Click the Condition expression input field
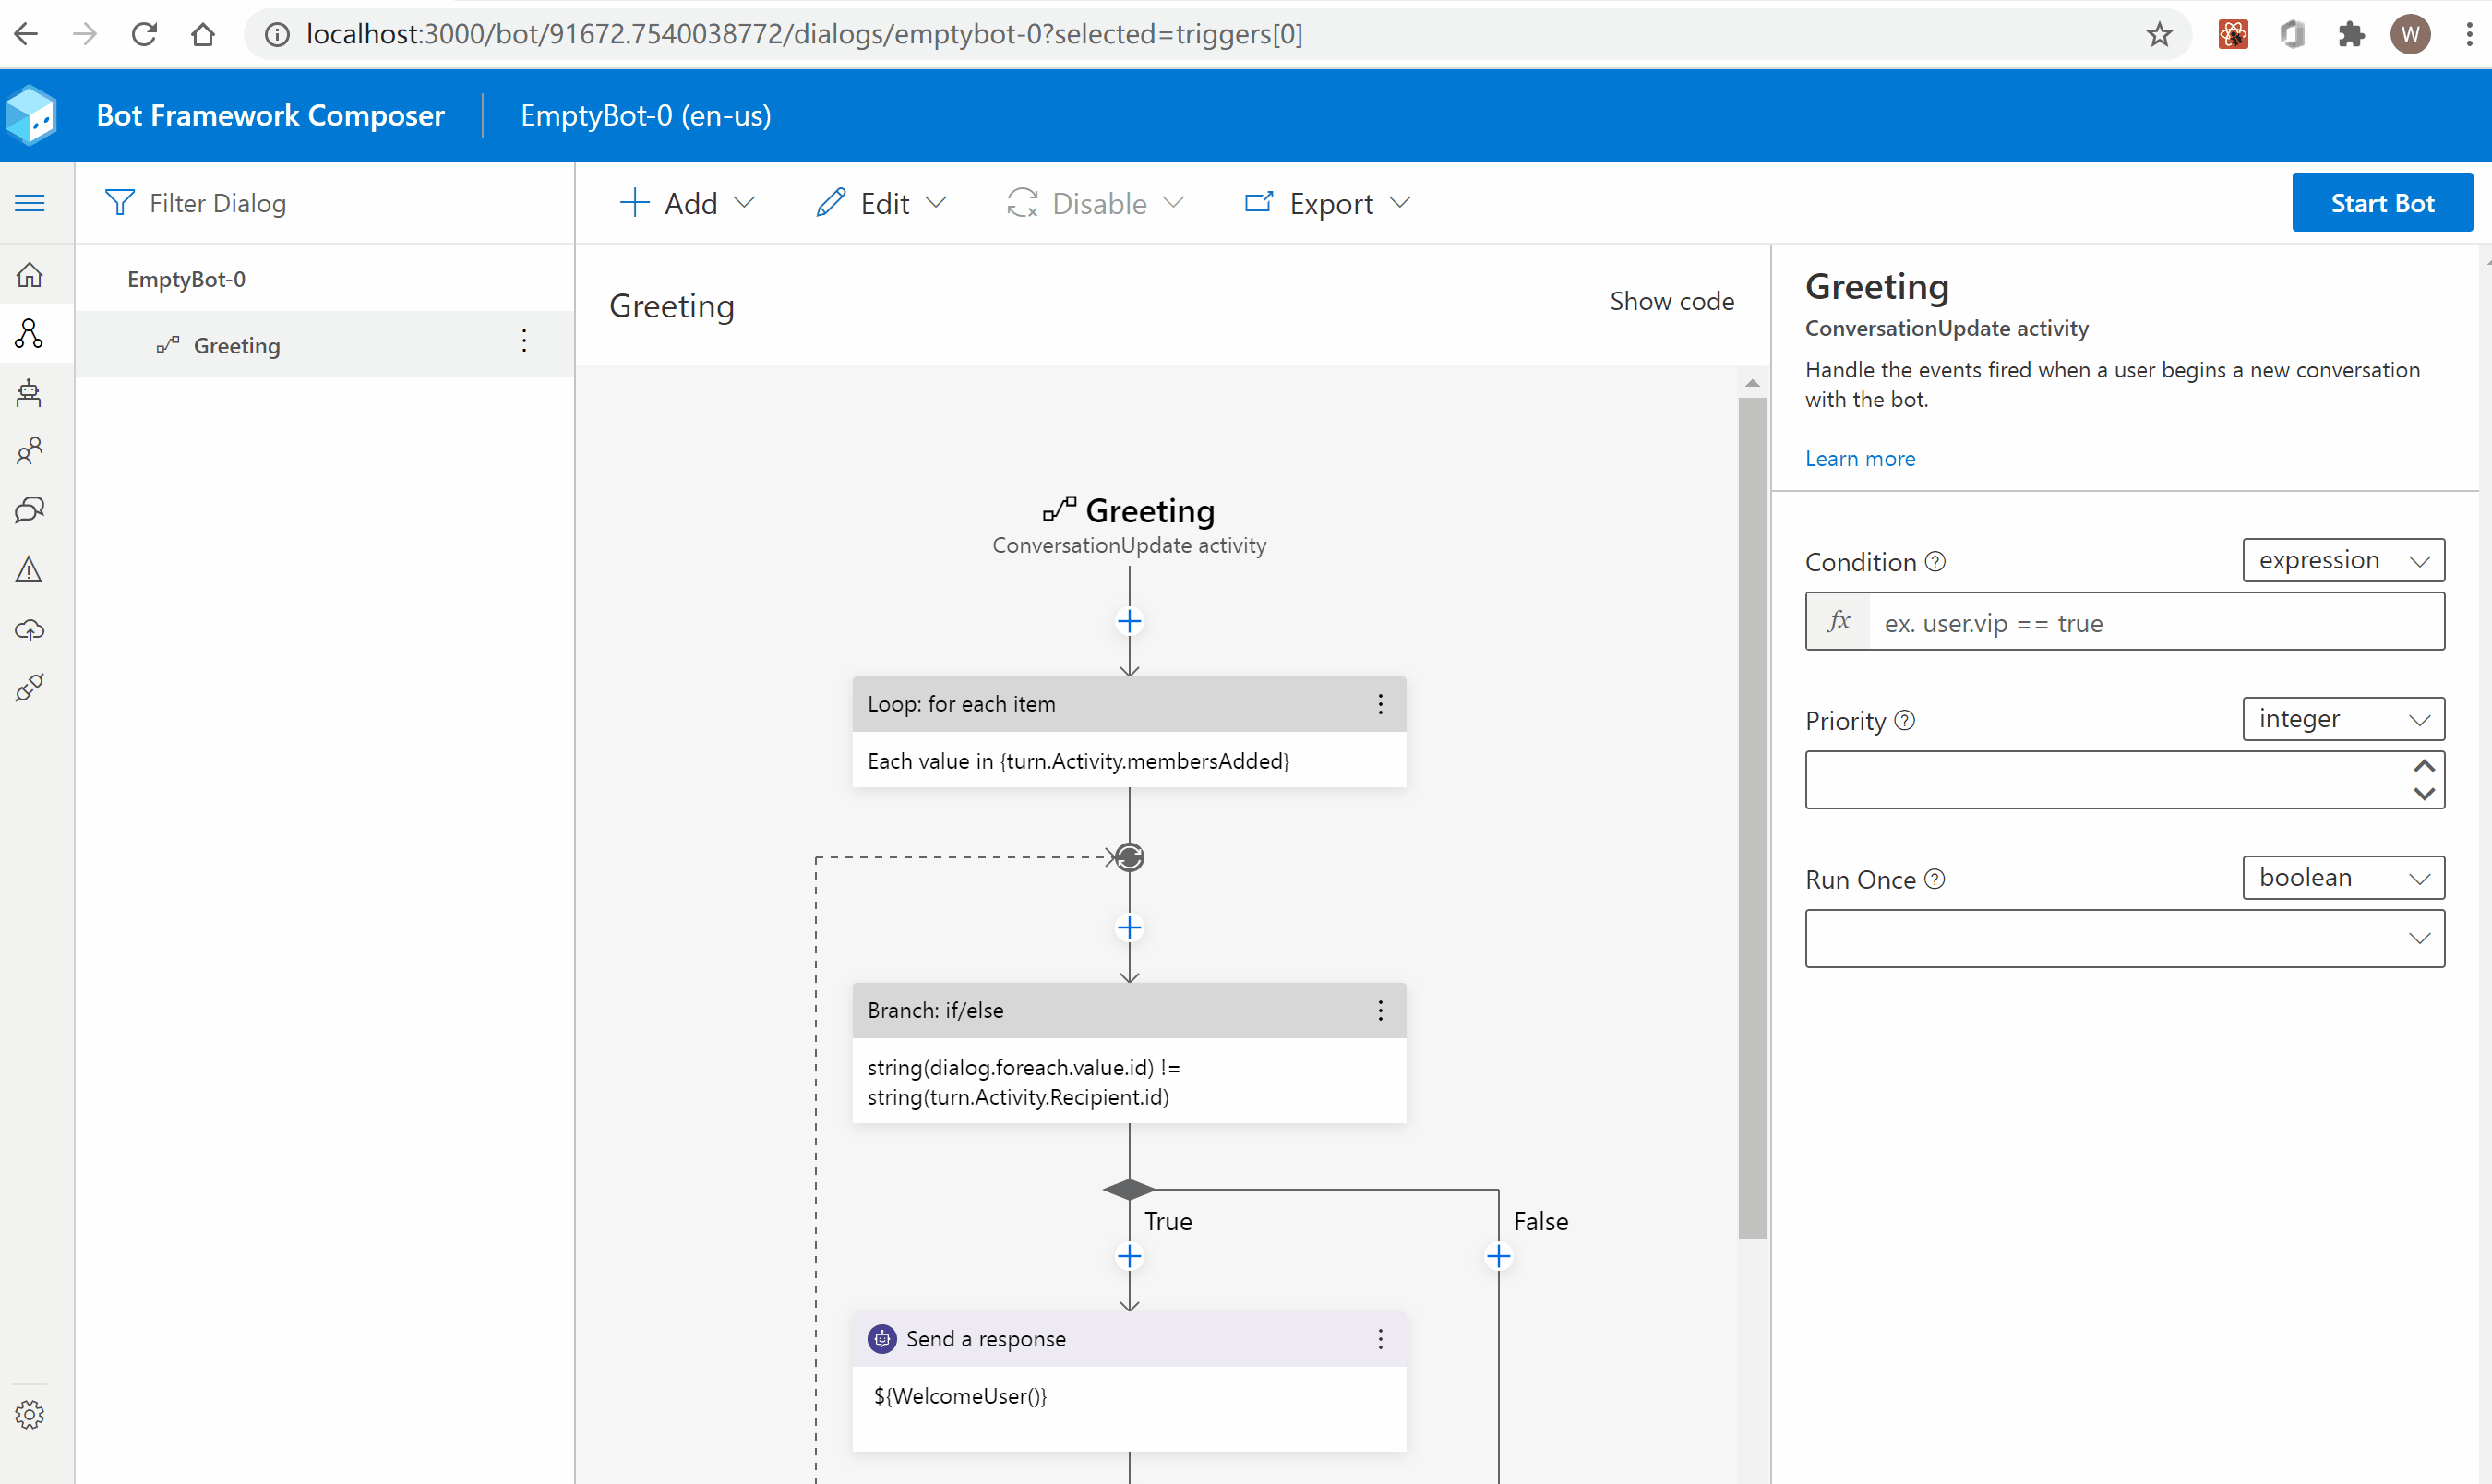The image size is (2492, 1484). pyautogui.click(x=2154, y=623)
